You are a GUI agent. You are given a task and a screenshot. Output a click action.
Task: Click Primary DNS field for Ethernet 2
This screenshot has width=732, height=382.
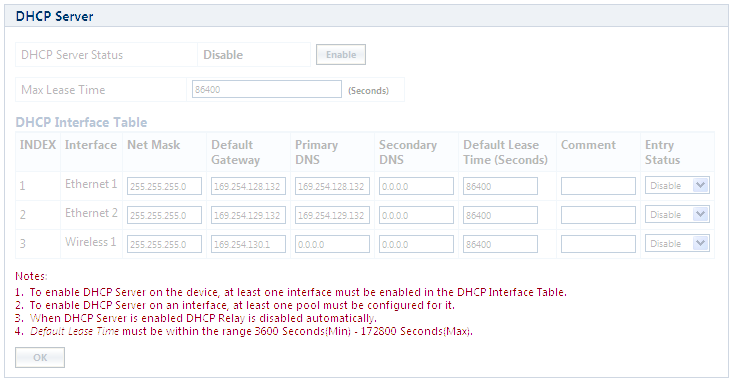[332, 215]
